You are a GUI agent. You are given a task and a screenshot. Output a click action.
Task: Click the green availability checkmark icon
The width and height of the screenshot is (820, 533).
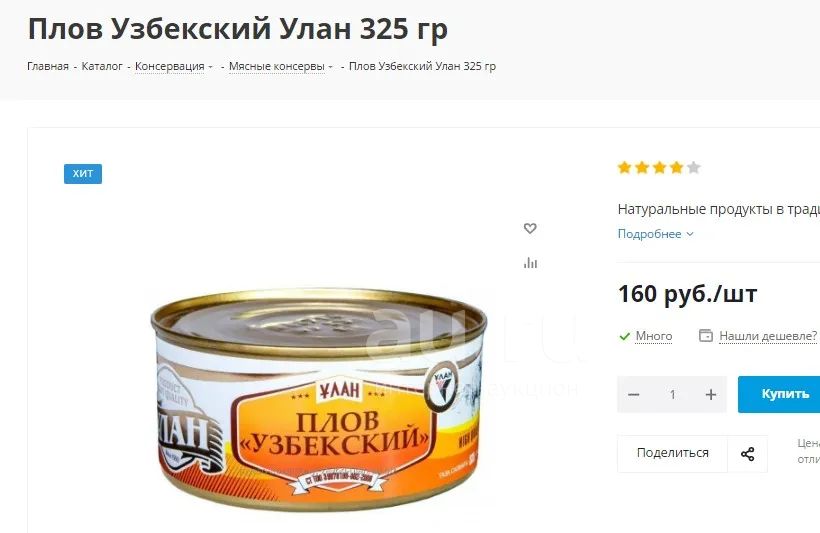click(x=624, y=336)
